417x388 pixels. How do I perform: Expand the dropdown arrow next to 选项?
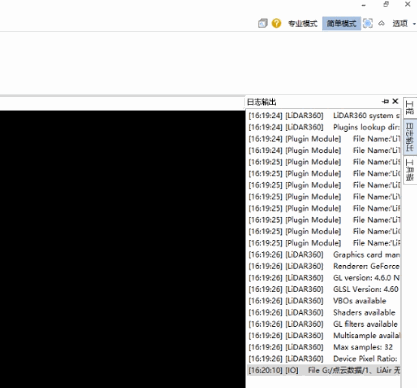pyautogui.click(x=414, y=24)
